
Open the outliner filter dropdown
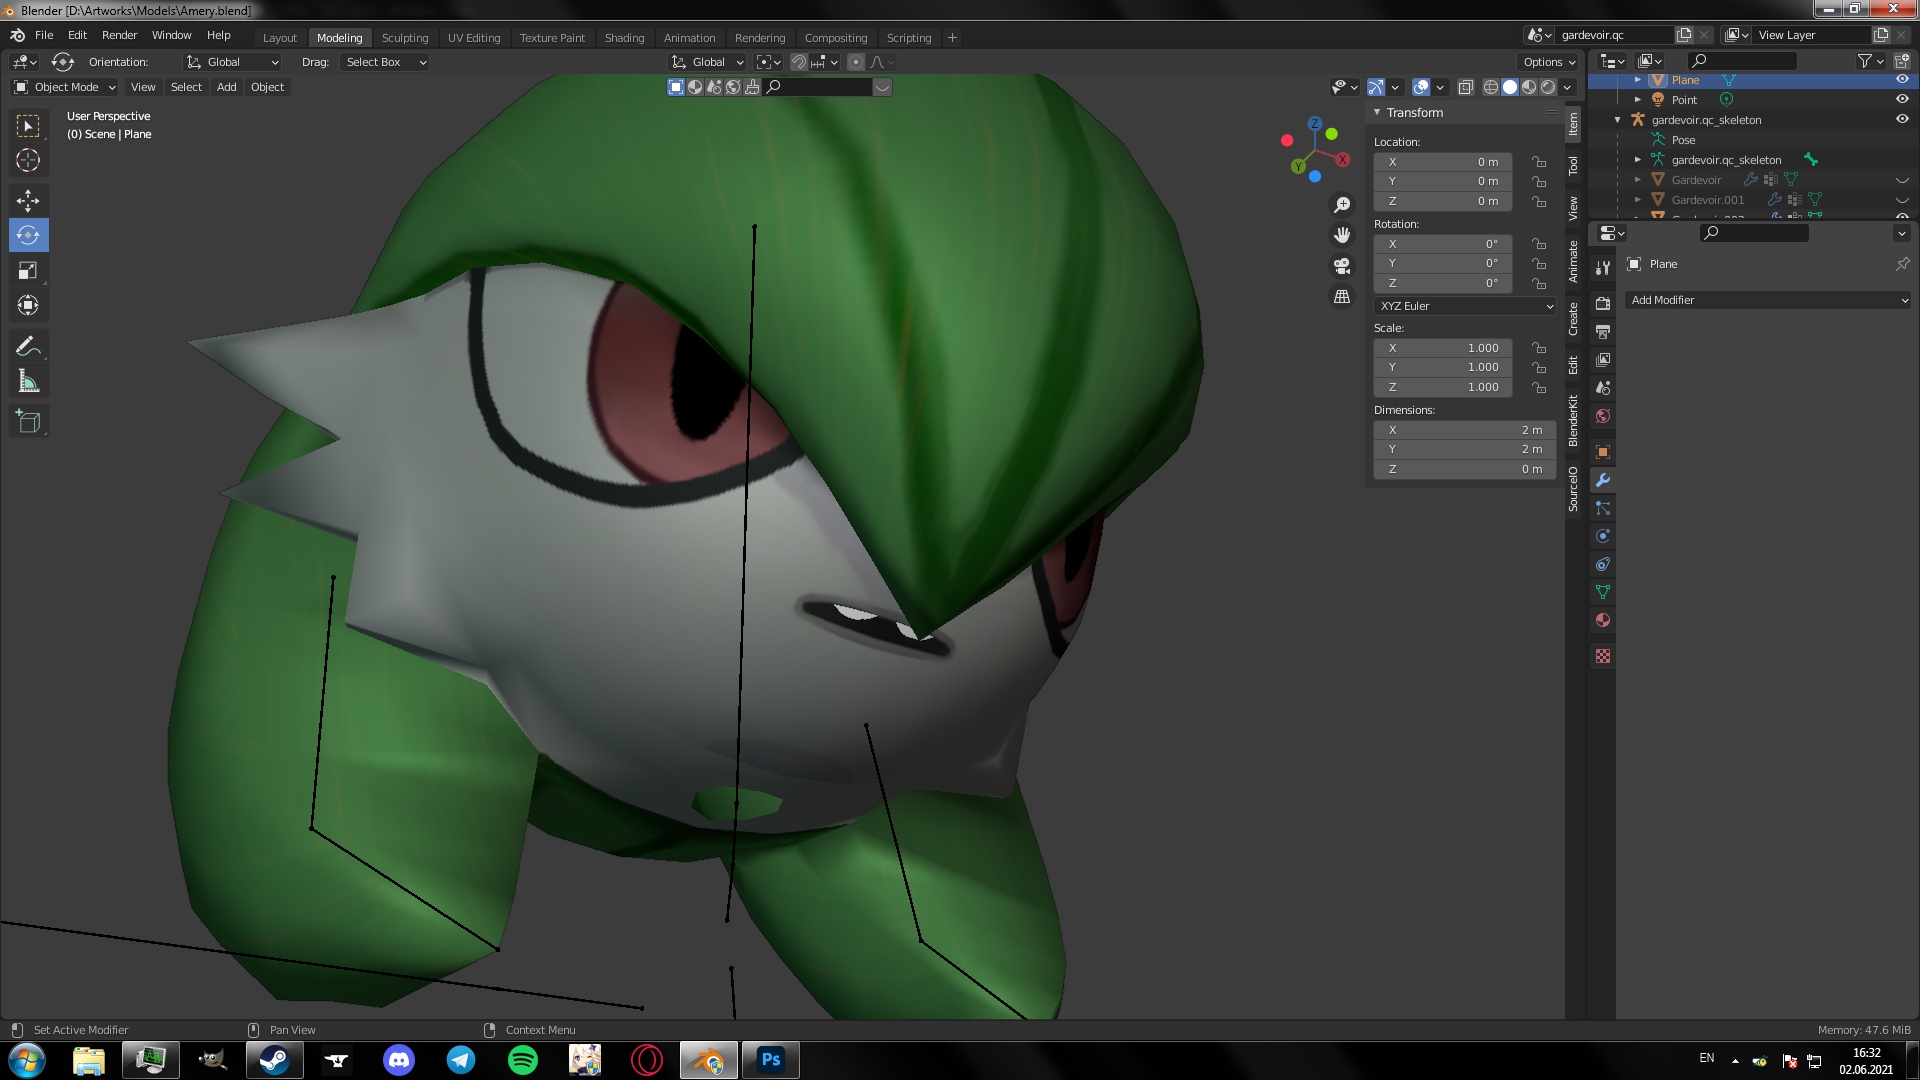coord(1870,61)
